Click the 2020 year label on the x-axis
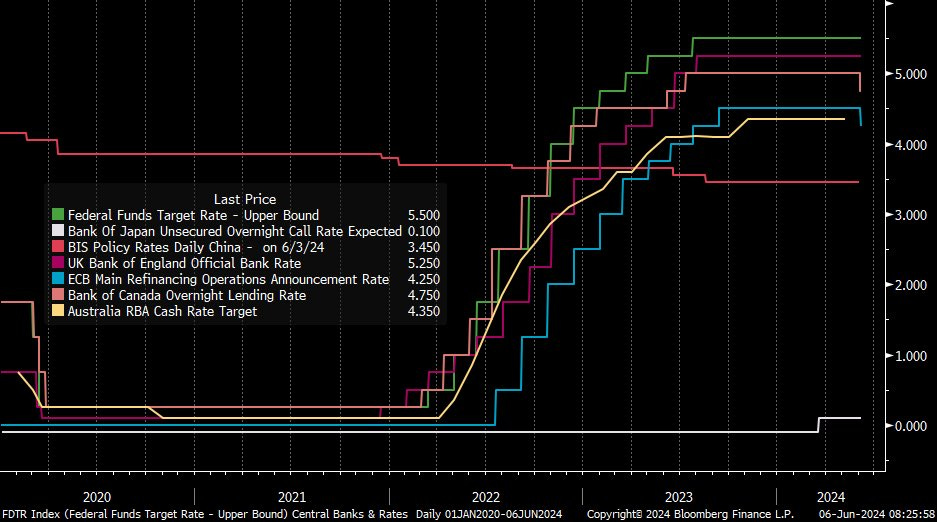Viewport: 937px width, 522px height. (x=97, y=497)
